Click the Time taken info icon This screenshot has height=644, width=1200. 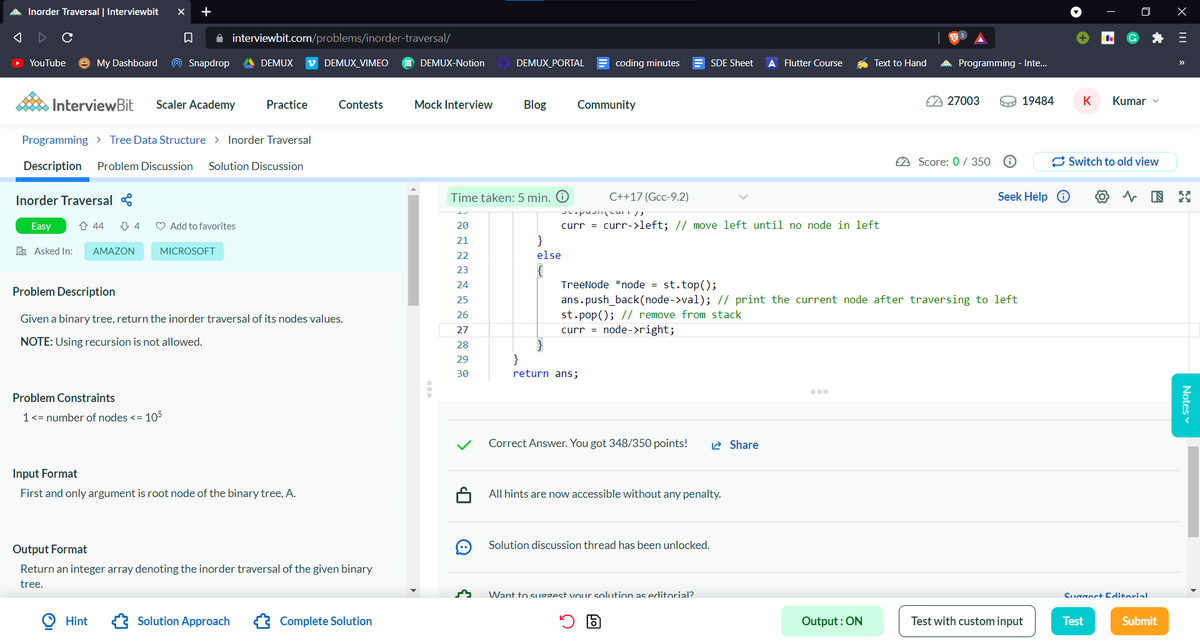tap(562, 197)
